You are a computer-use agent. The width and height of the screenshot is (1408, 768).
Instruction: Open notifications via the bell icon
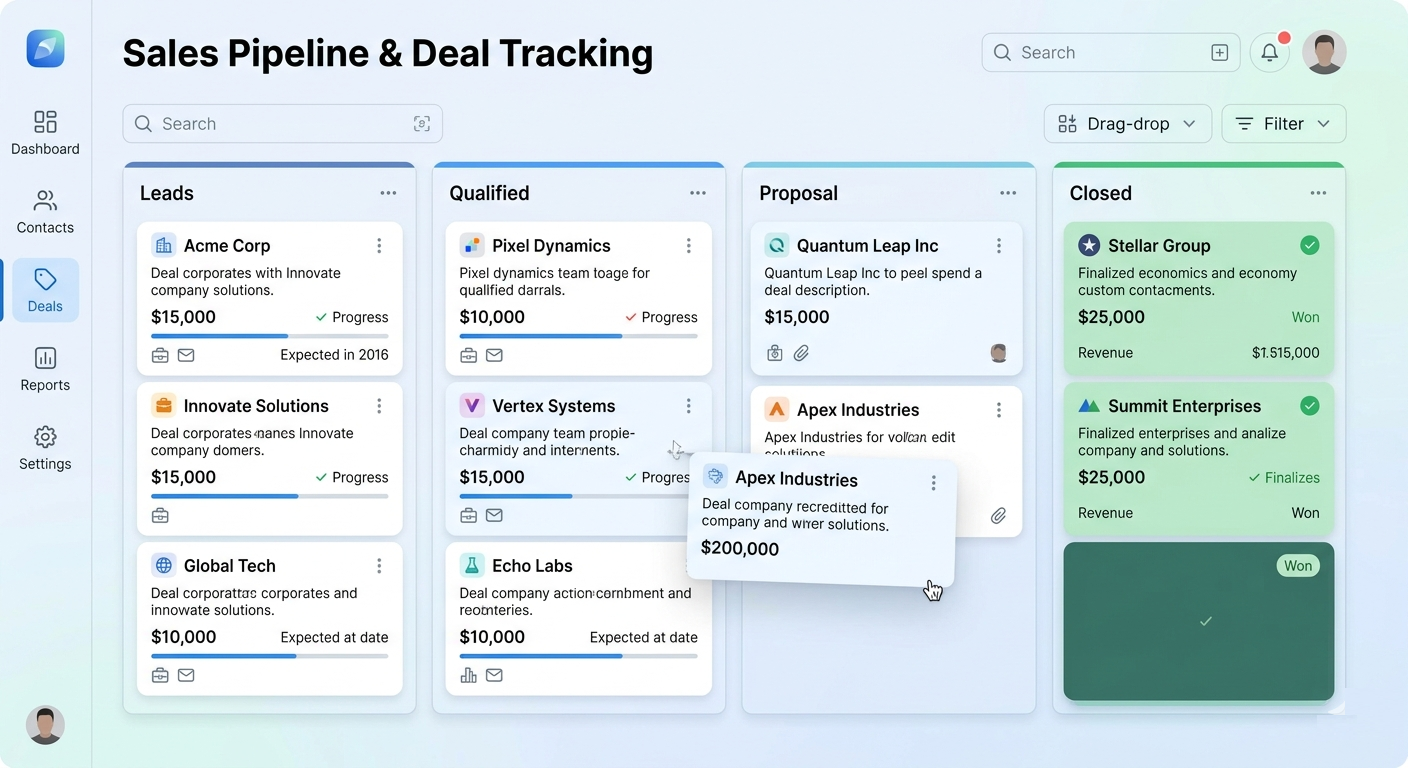pyautogui.click(x=1269, y=51)
